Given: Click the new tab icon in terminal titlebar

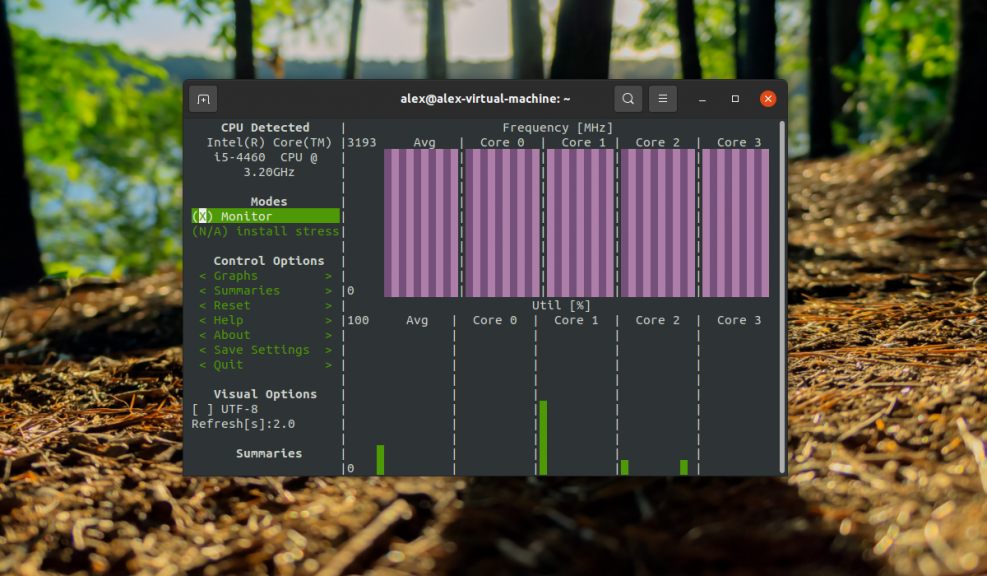Looking at the screenshot, I should click(x=203, y=99).
